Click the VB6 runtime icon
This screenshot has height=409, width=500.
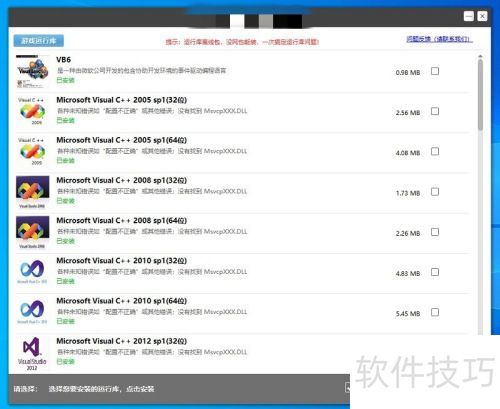pos(32,72)
